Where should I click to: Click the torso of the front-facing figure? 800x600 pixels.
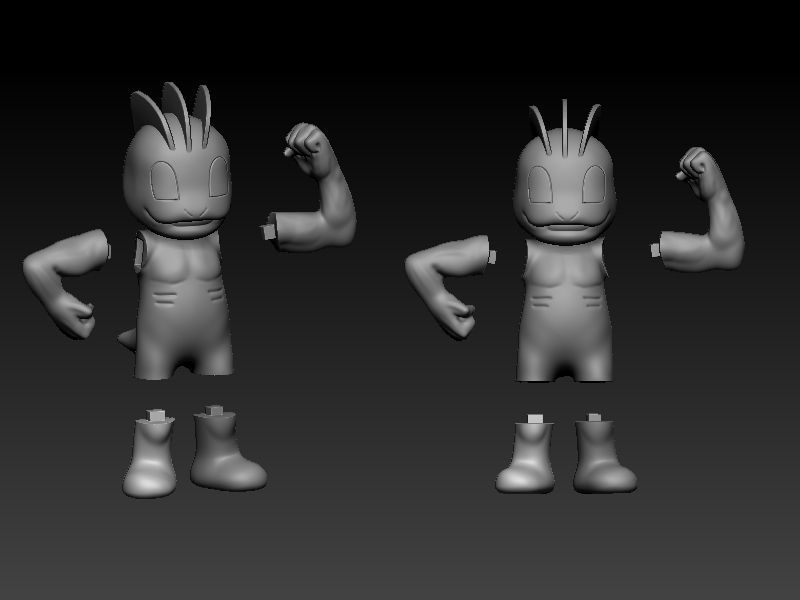point(565,311)
